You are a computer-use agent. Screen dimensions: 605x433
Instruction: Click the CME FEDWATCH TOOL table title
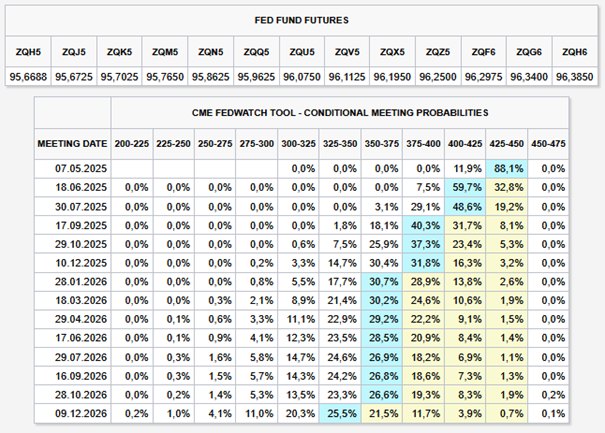[x=340, y=113]
